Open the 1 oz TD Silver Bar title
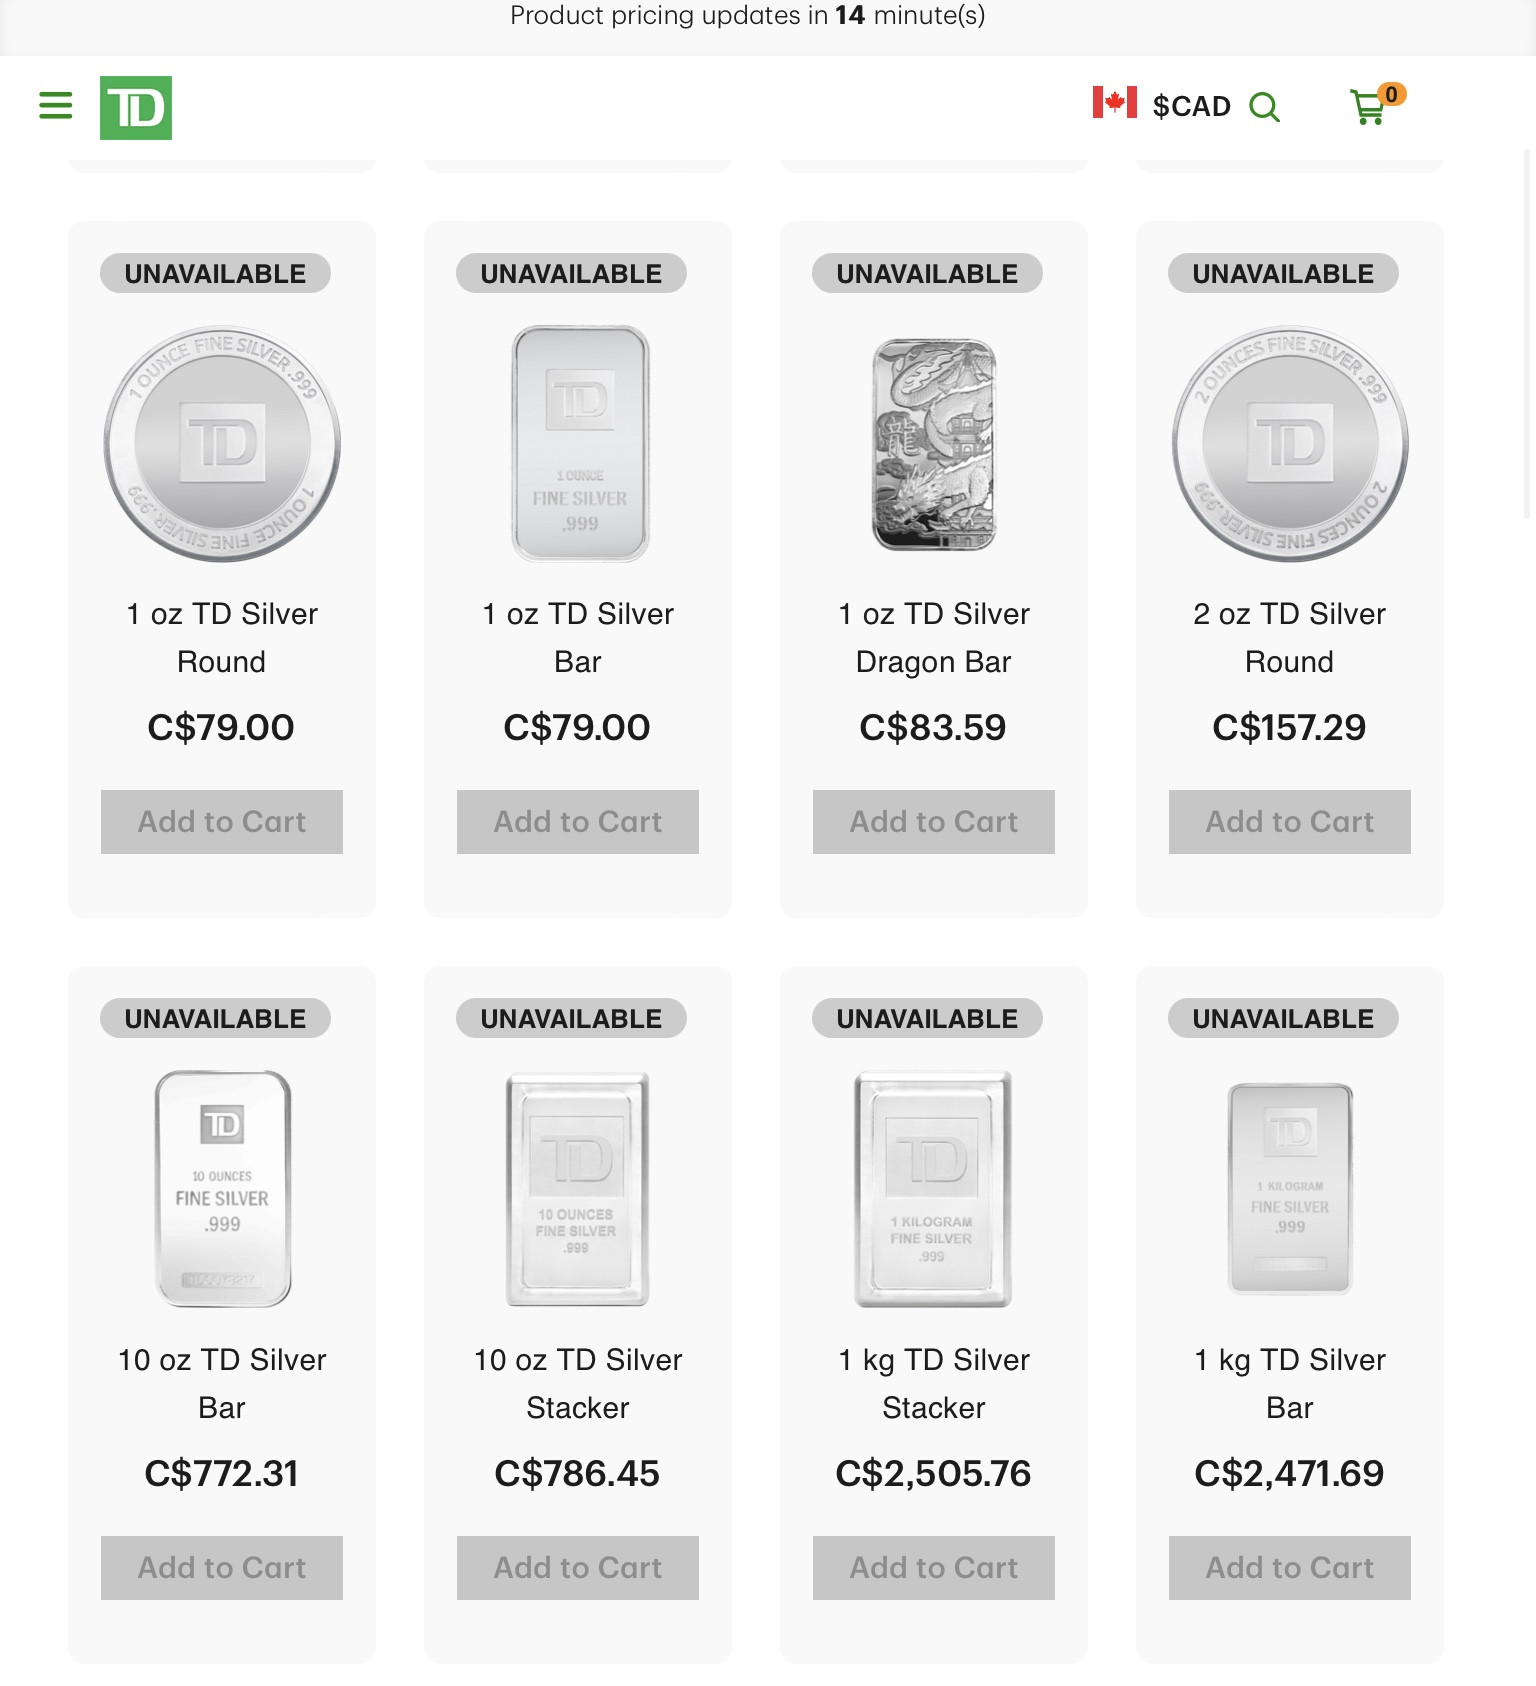Viewport: 1536px width, 1686px height. coord(578,637)
